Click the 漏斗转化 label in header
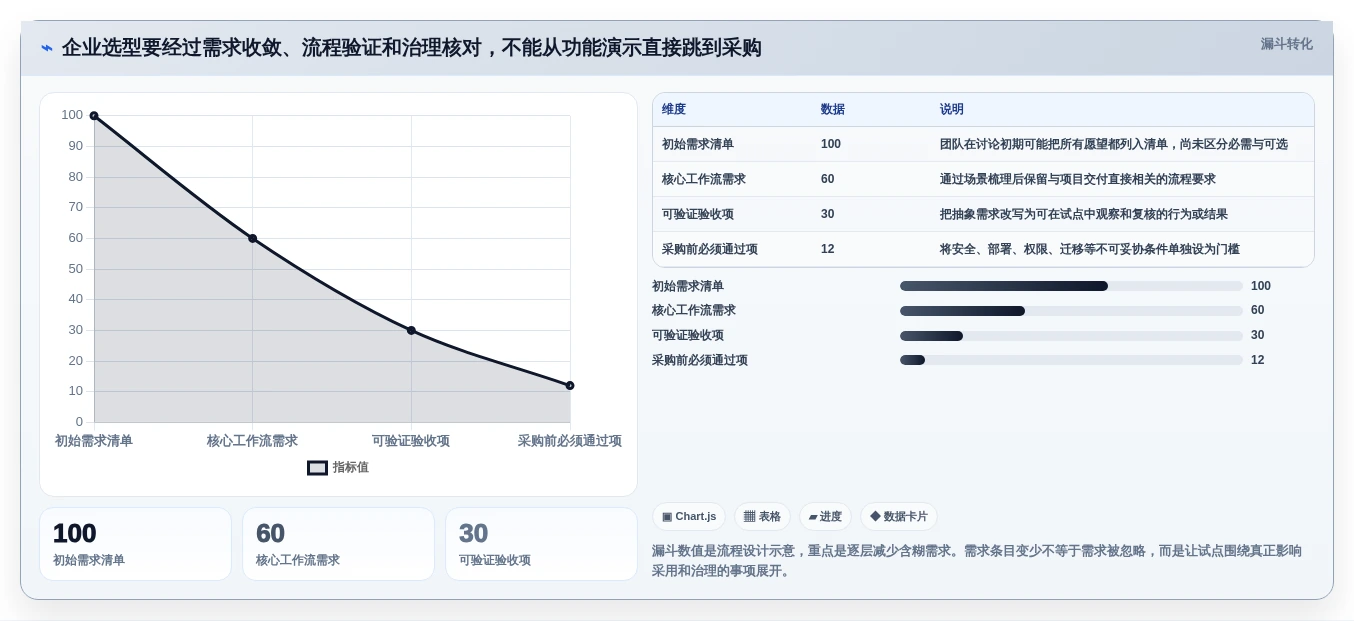 1286,44
